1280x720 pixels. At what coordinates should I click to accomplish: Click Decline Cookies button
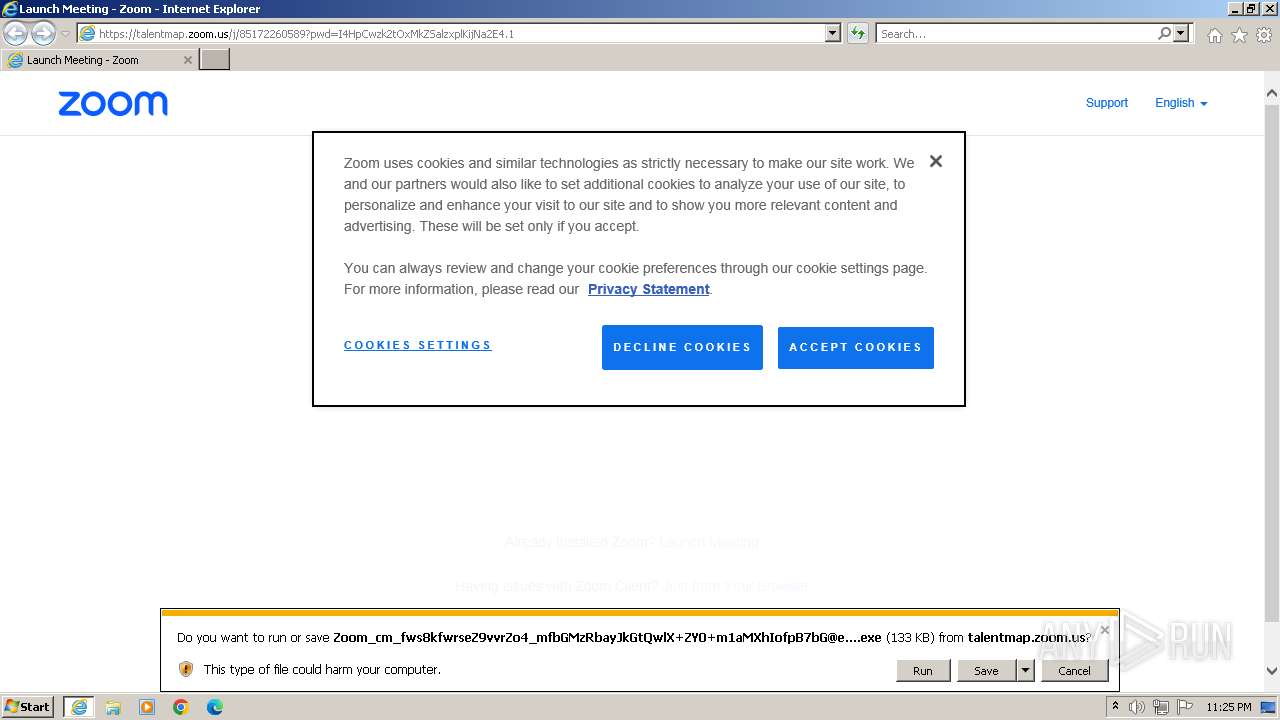(x=682, y=347)
